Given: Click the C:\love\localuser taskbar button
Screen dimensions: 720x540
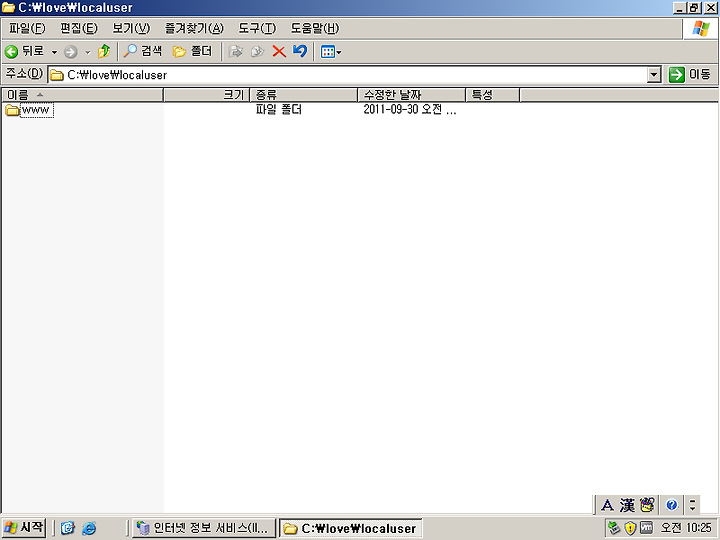Looking at the screenshot, I should click(351, 528).
